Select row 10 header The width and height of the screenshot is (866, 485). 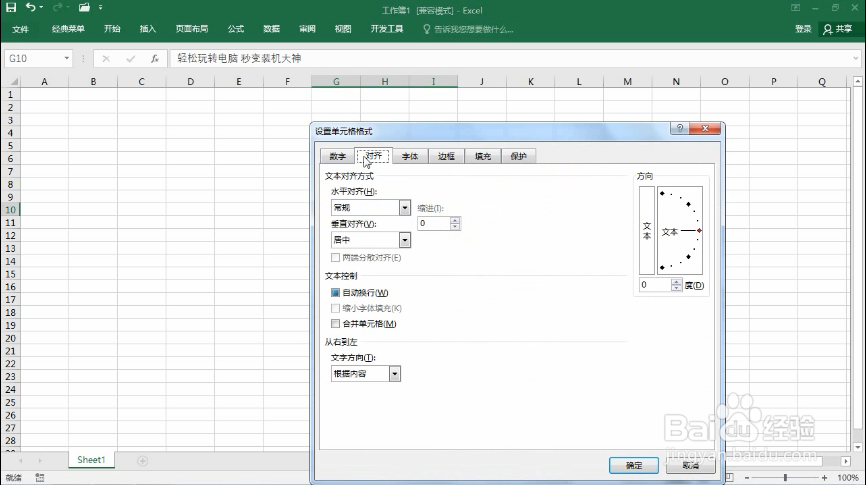tap(10, 210)
